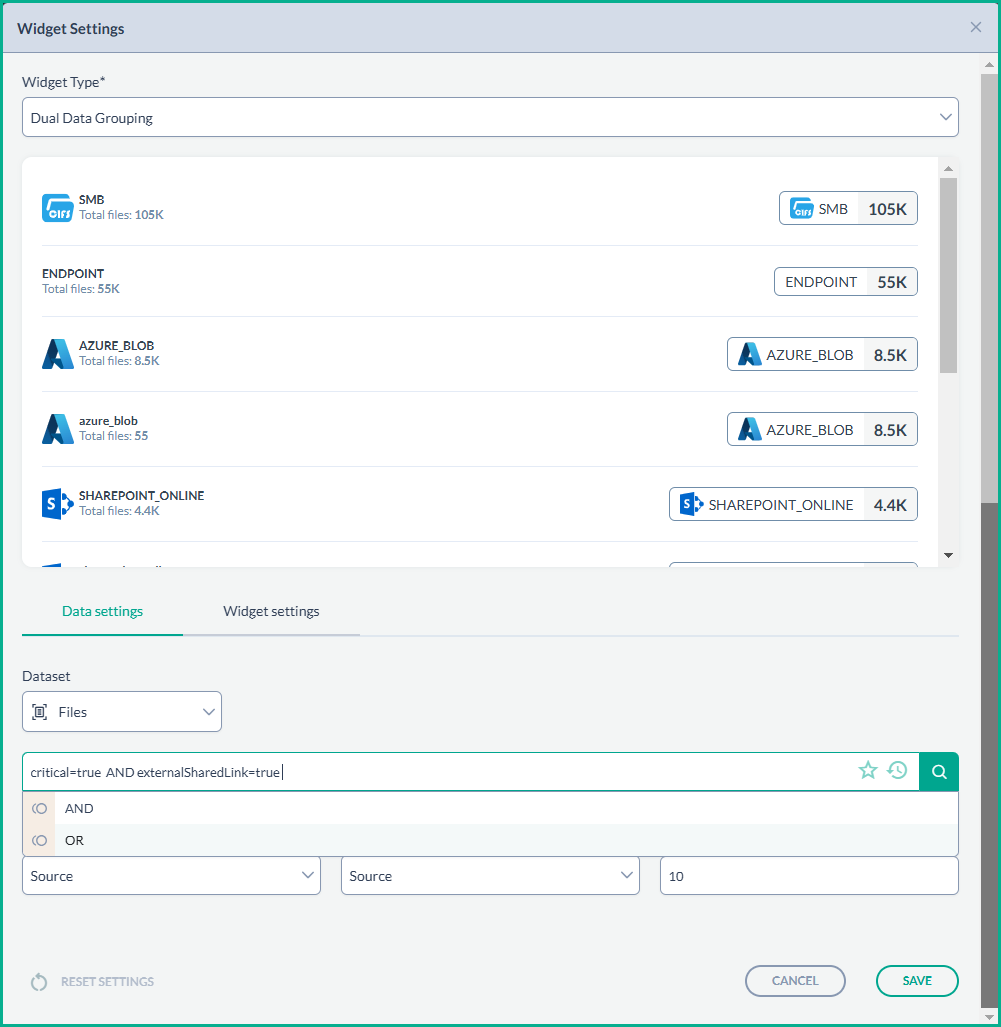Click the limit field containing 10
The image size is (1001, 1027).
tap(808, 876)
